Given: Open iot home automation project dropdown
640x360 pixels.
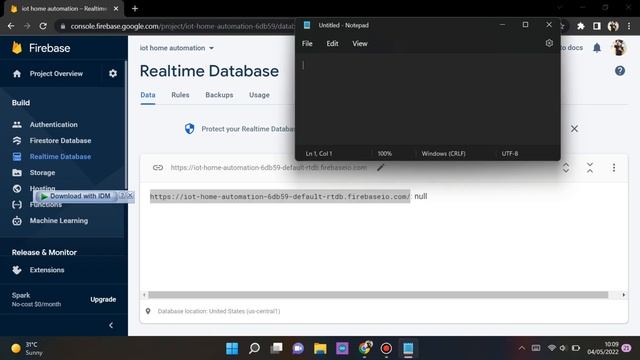Looking at the screenshot, I should coord(177,48).
